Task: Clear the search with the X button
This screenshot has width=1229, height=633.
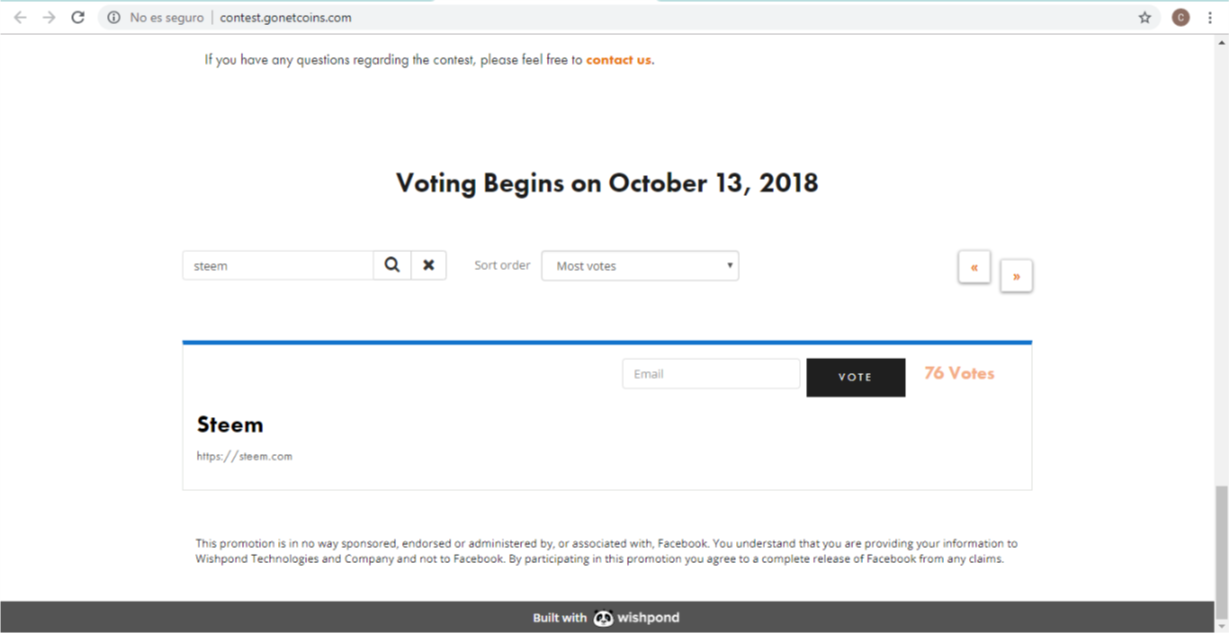Action: 428,265
